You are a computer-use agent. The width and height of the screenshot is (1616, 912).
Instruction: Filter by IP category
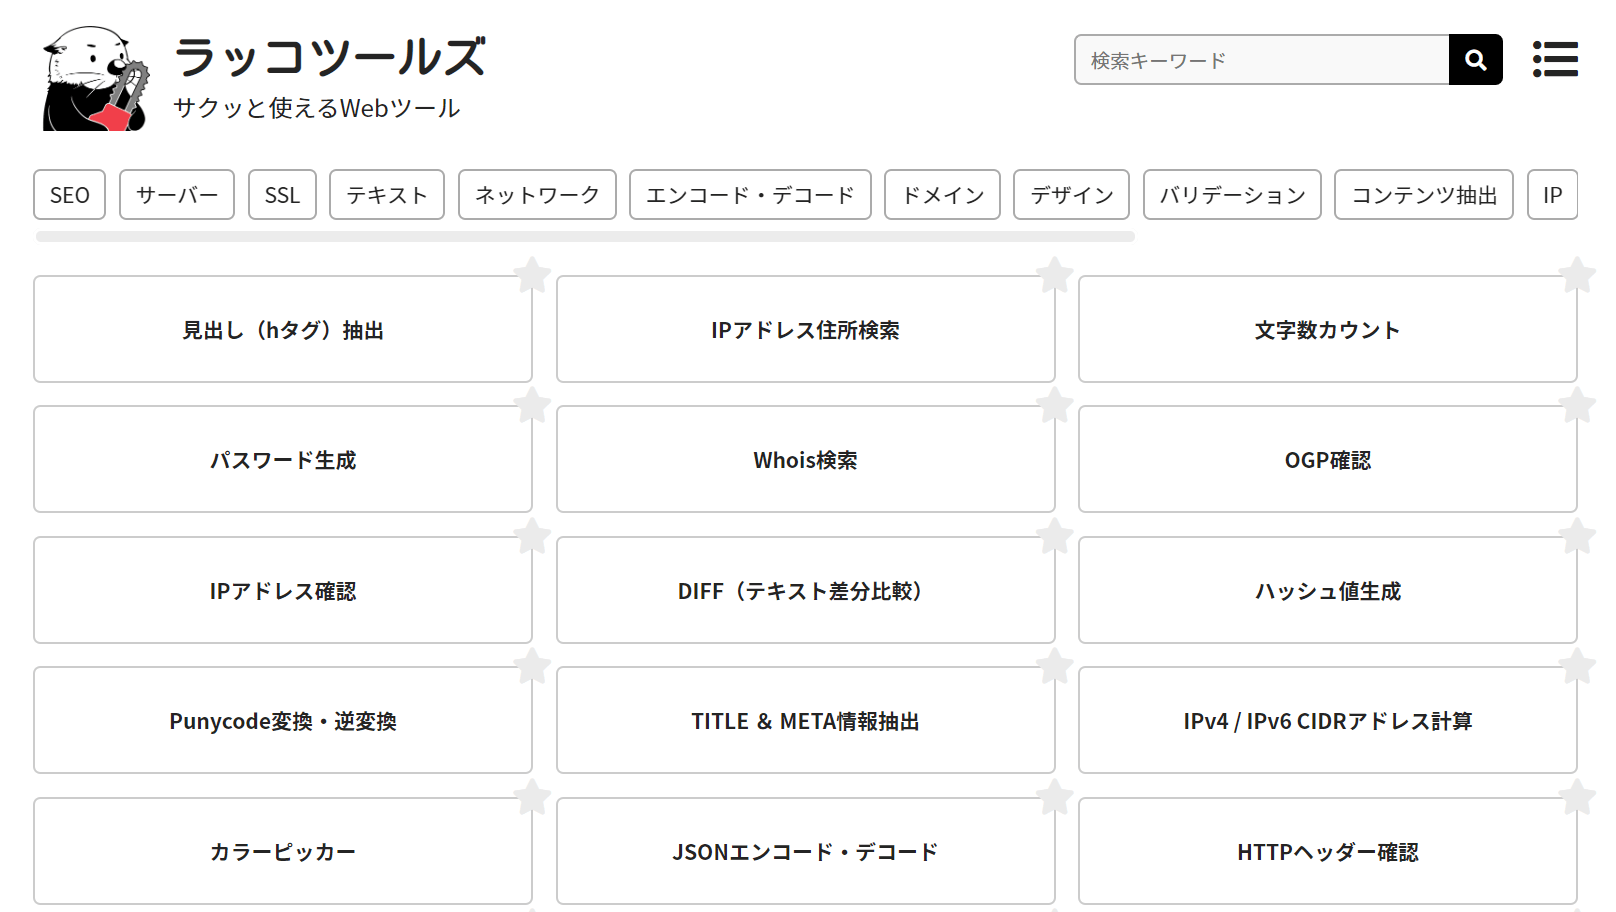pyautogui.click(x=1553, y=195)
